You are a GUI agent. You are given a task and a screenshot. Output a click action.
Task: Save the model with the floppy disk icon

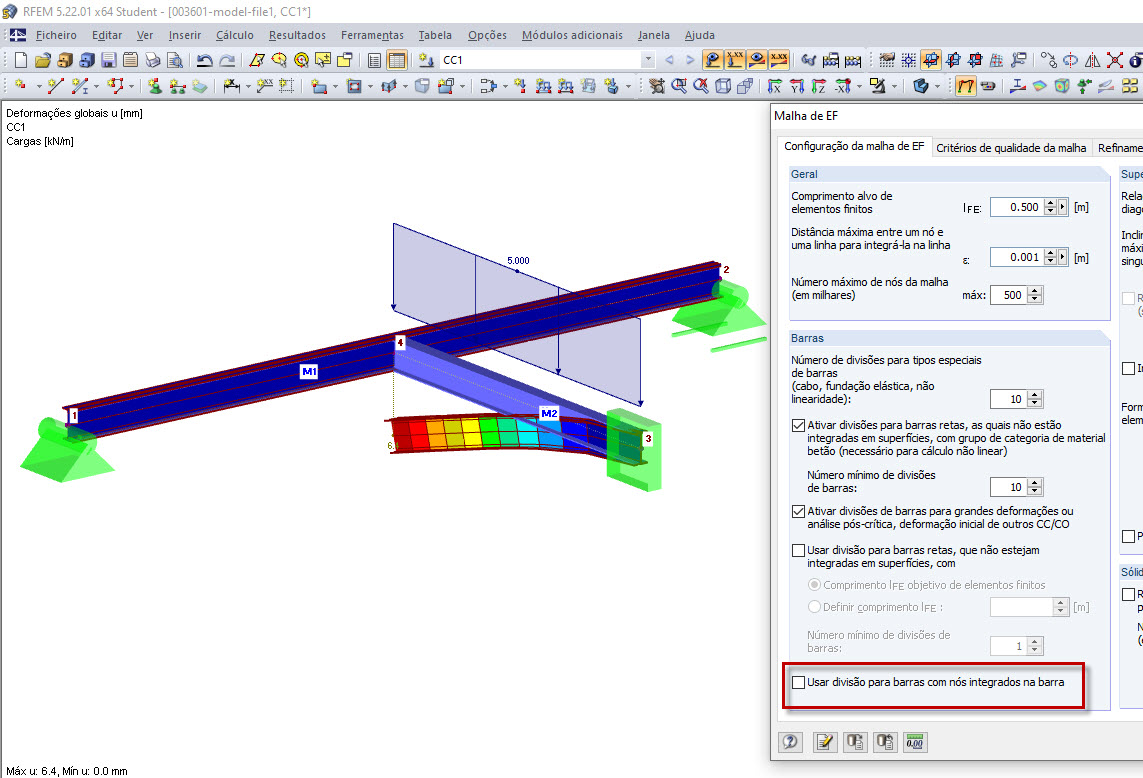pyautogui.click(x=109, y=60)
